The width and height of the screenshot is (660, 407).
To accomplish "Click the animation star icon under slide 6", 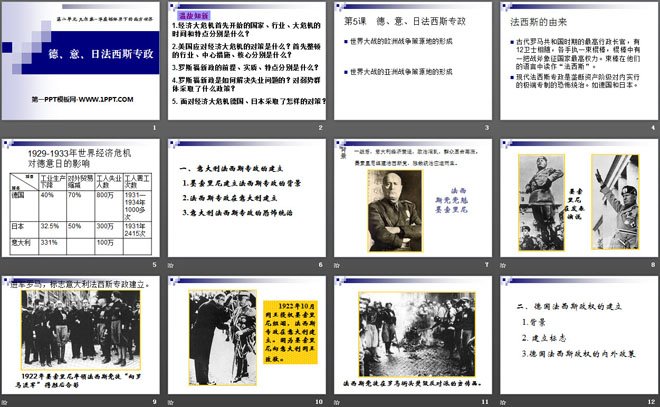I will (x=170, y=265).
